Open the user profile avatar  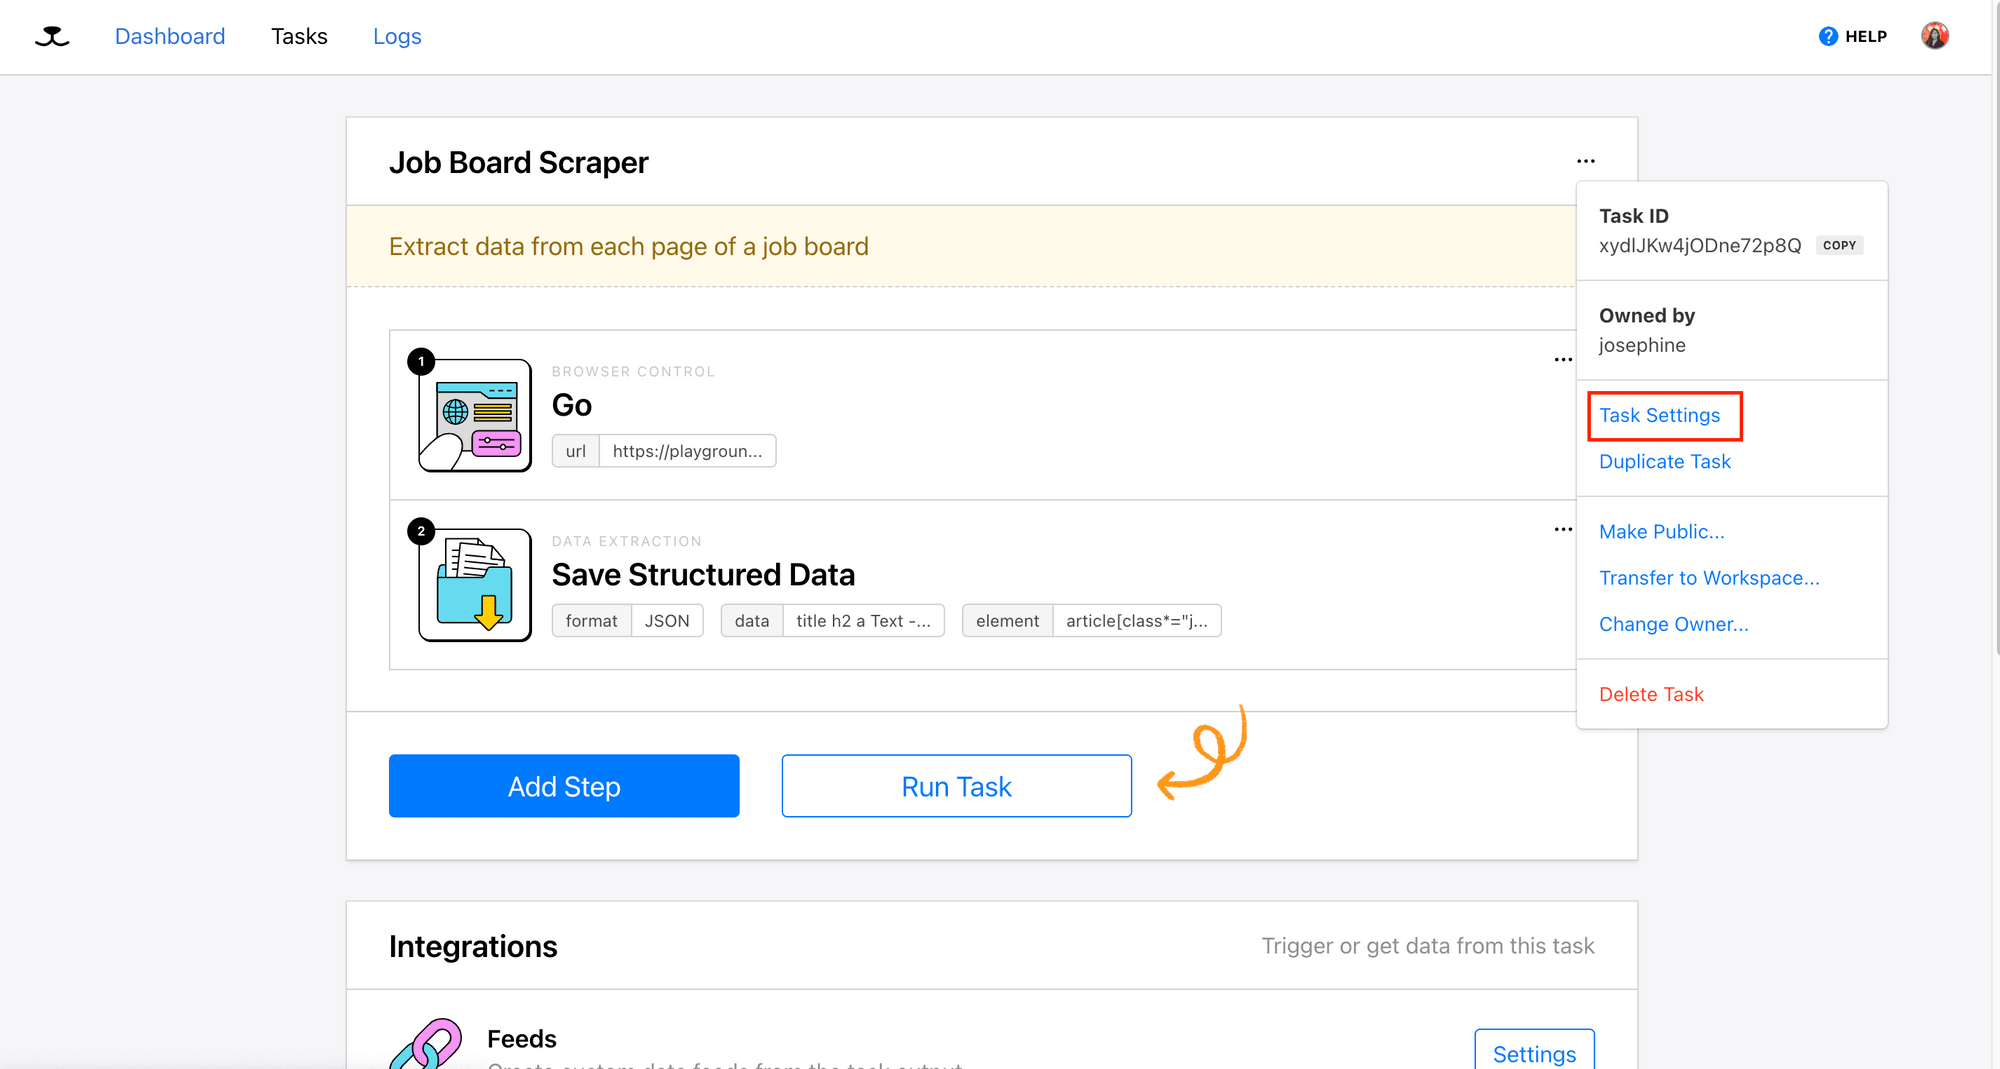click(x=1935, y=36)
